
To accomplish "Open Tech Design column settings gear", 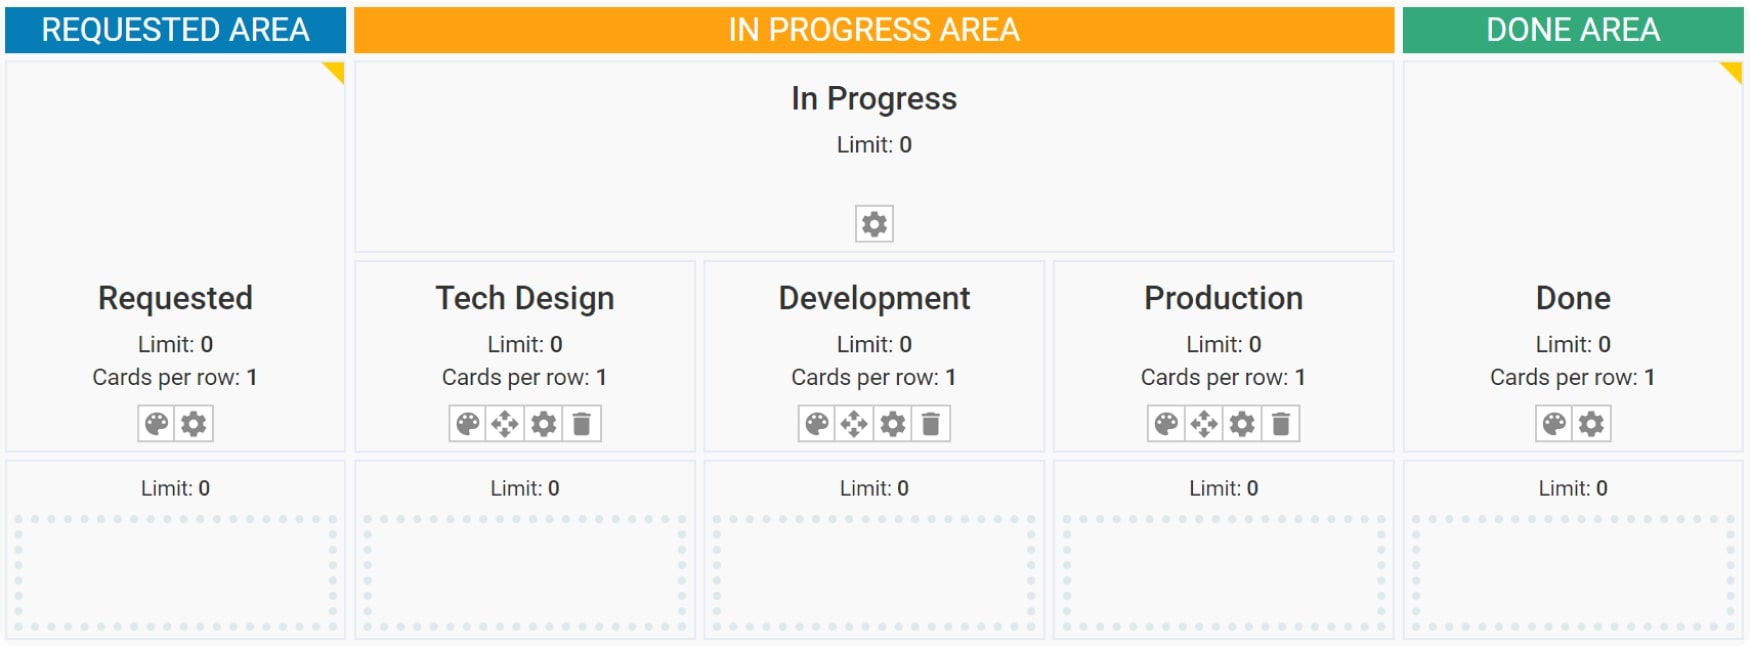I will [x=544, y=423].
